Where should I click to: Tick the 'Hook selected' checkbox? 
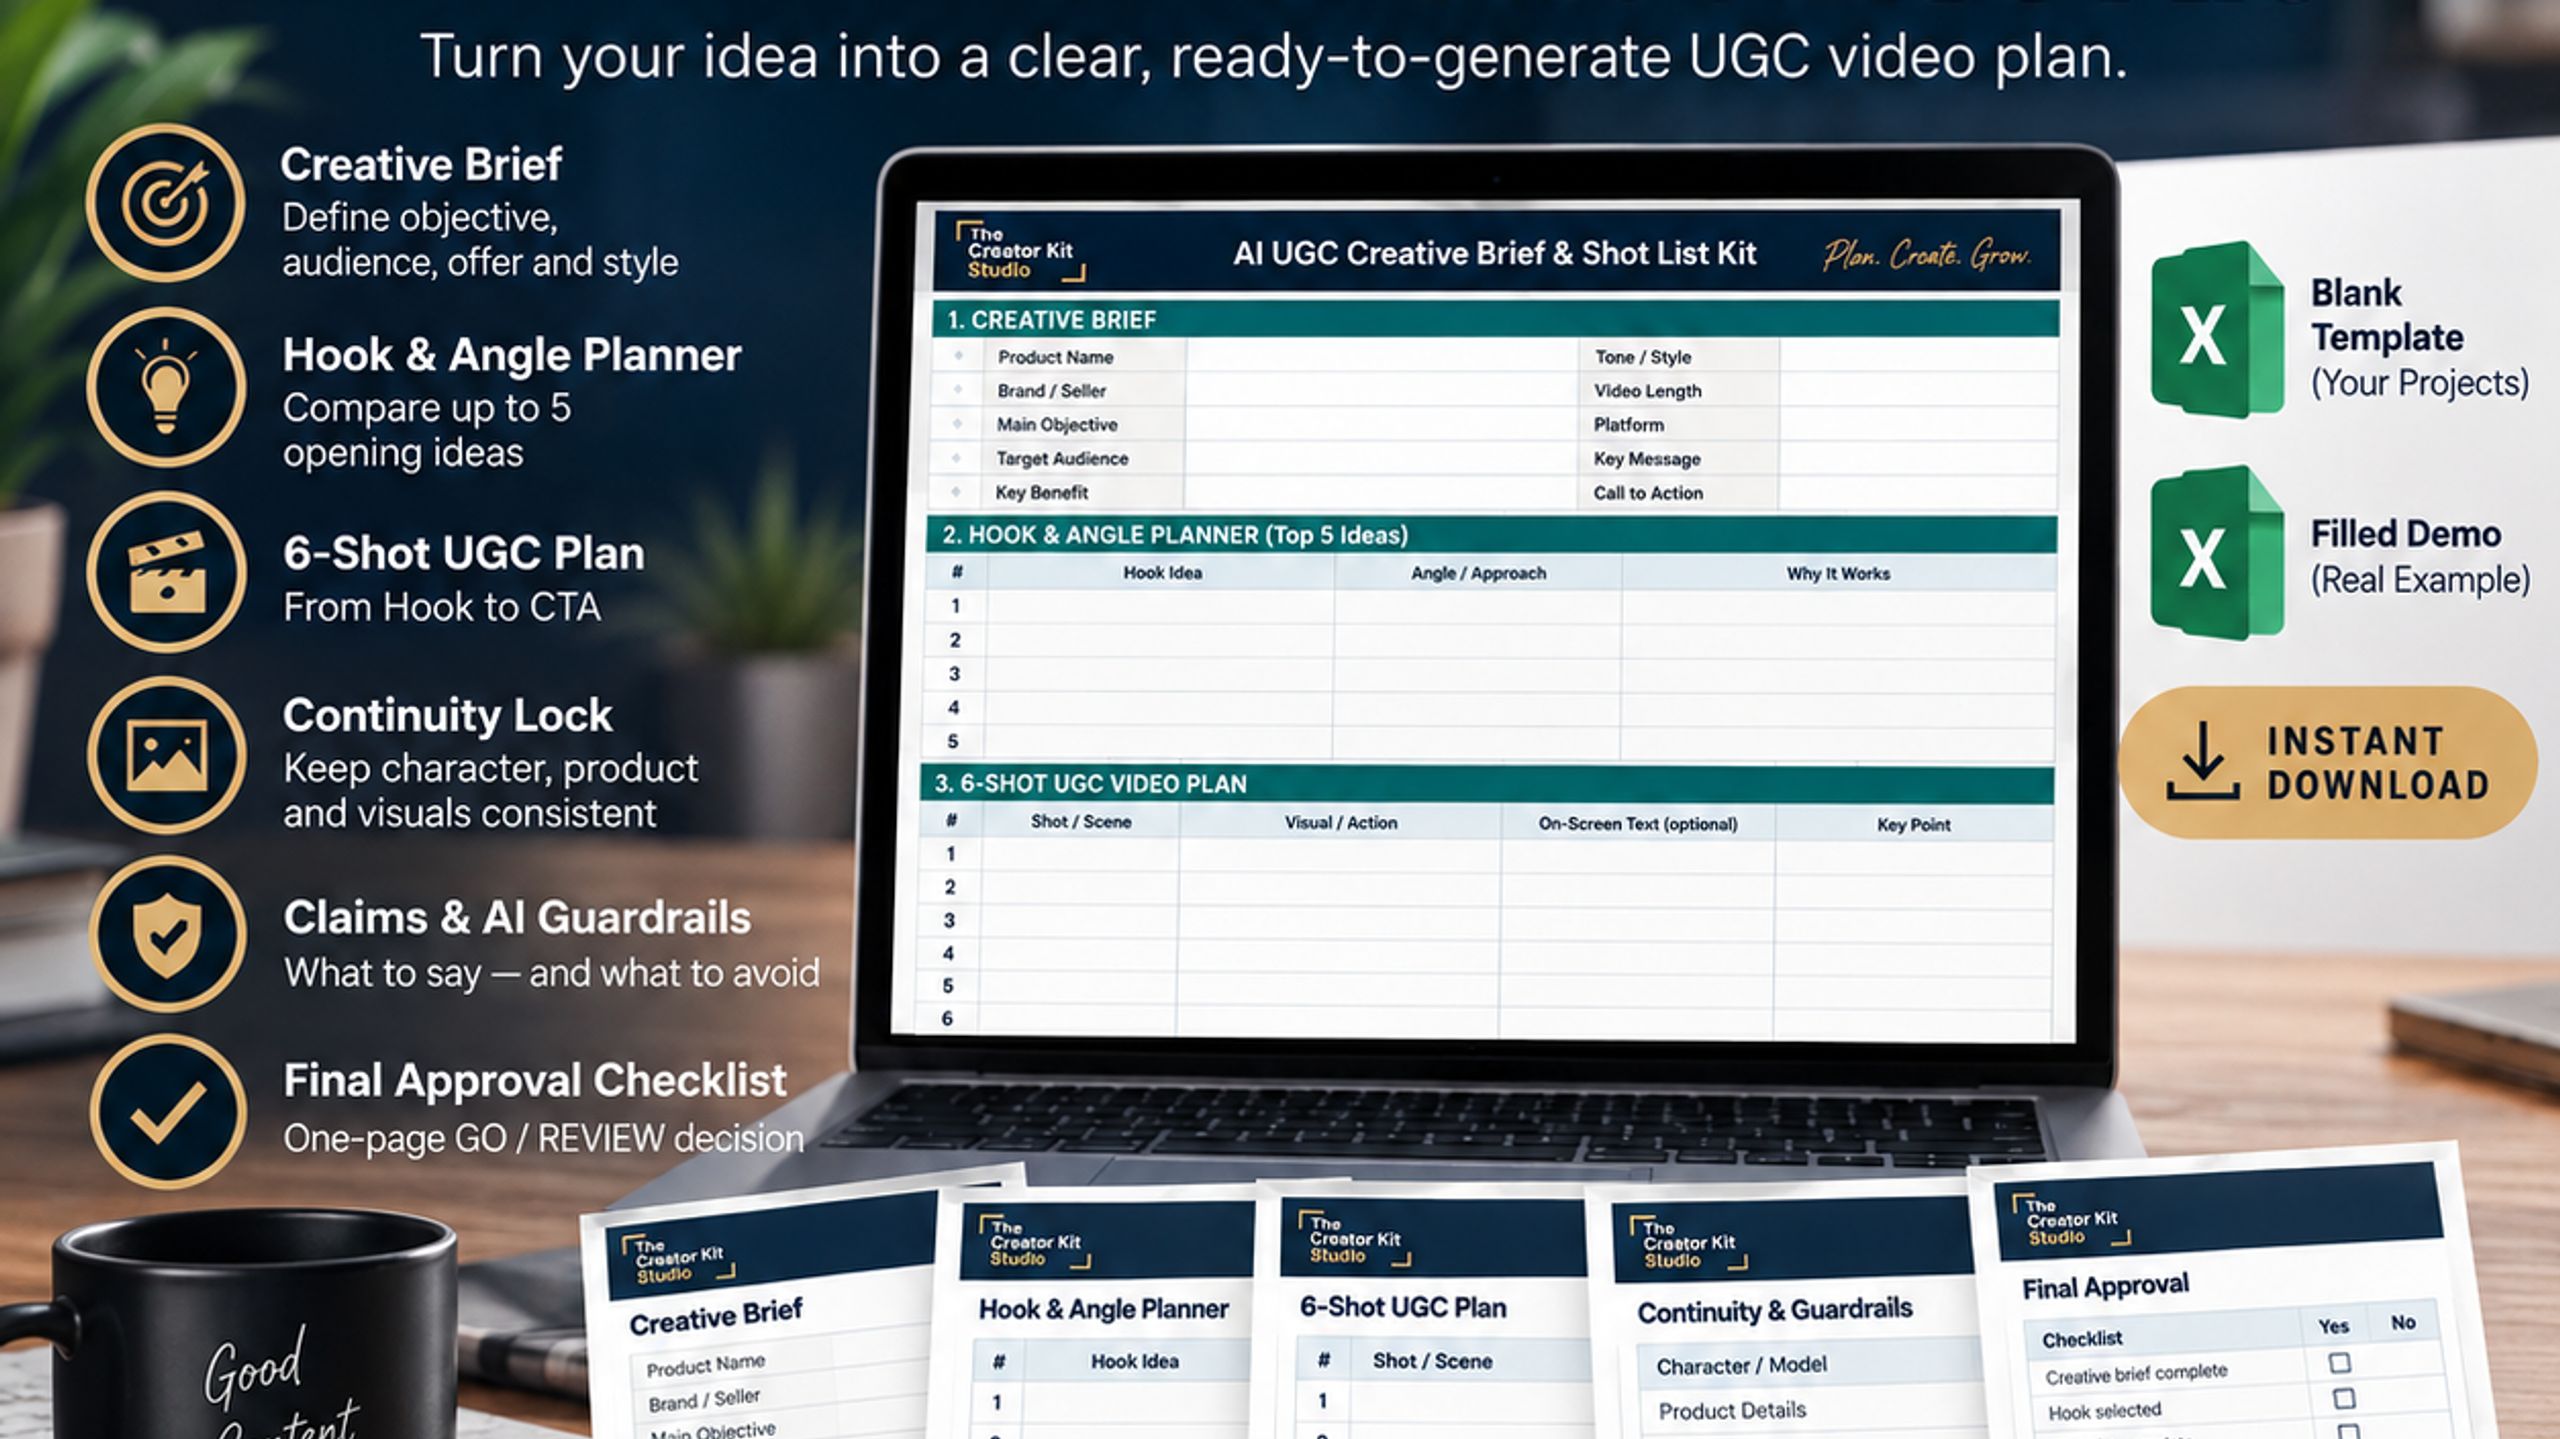(x=2343, y=1398)
